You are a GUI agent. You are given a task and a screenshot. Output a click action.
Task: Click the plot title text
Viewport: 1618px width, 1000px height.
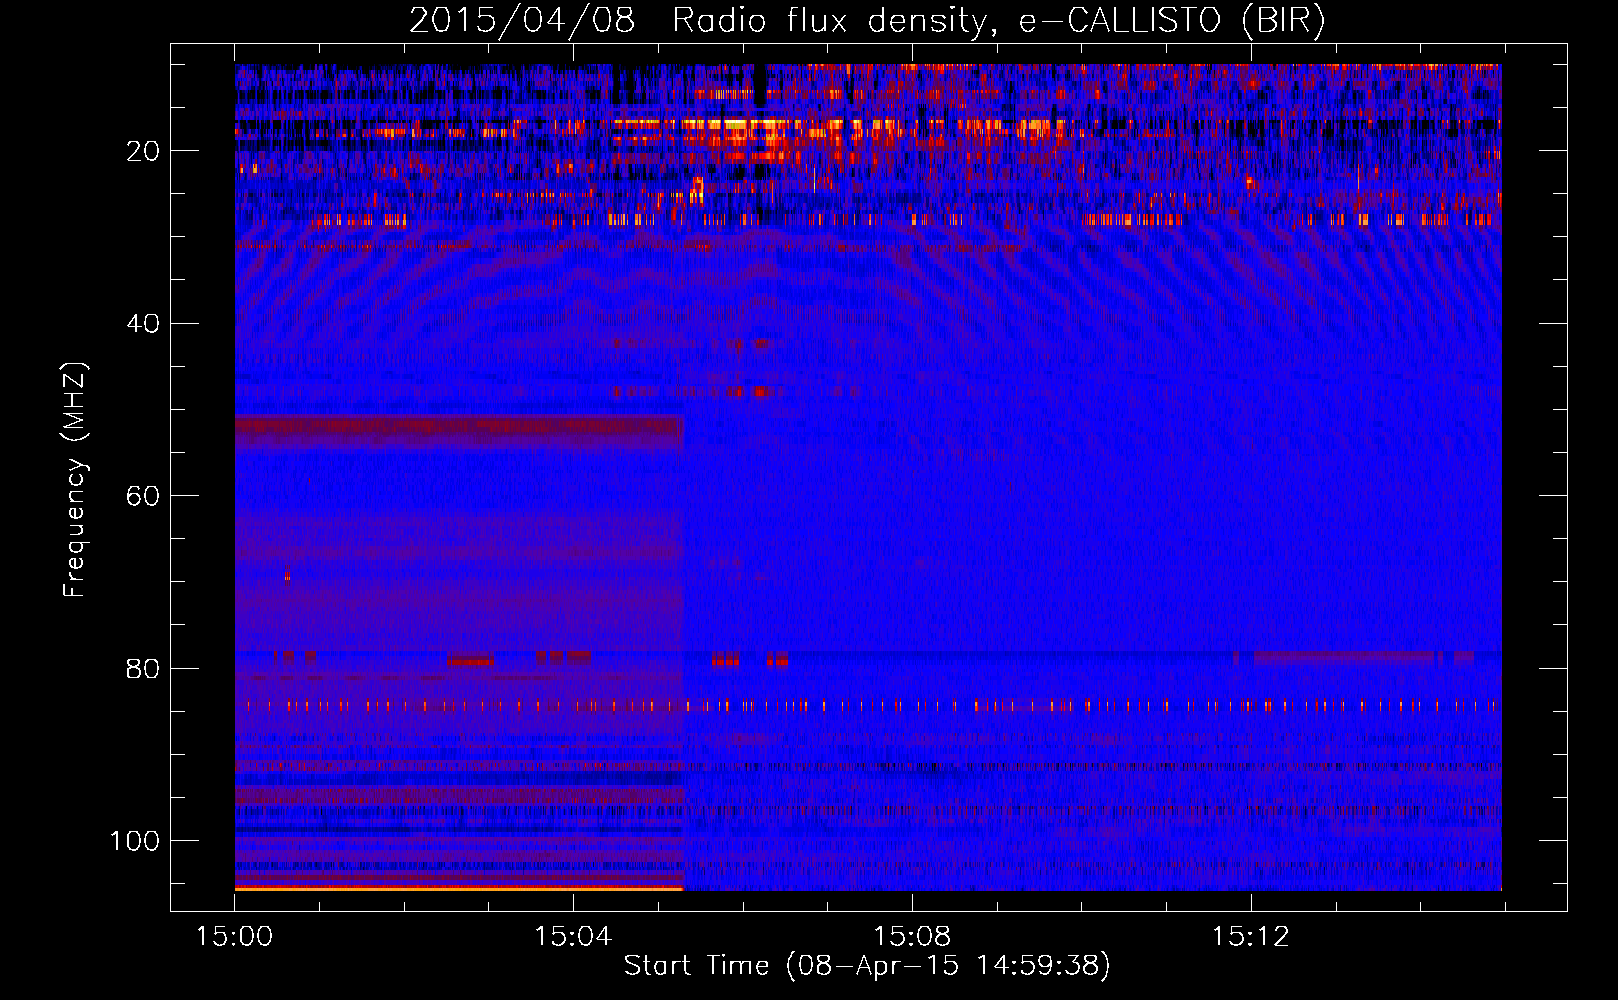click(867, 20)
